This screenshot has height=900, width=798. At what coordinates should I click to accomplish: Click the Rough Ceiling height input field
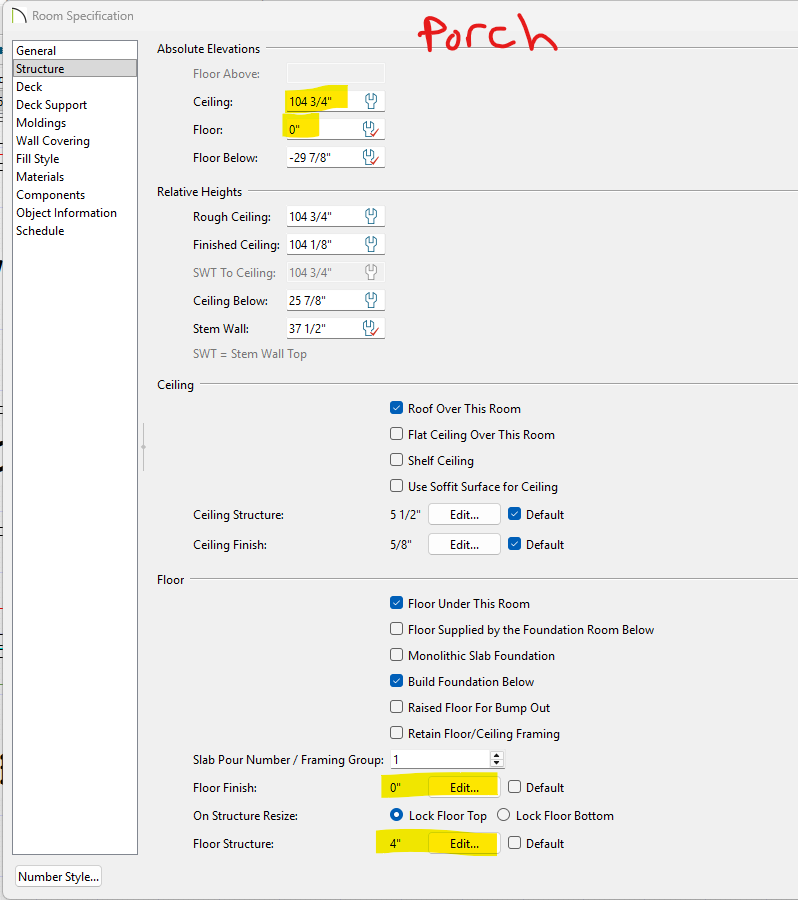tap(321, 217)
